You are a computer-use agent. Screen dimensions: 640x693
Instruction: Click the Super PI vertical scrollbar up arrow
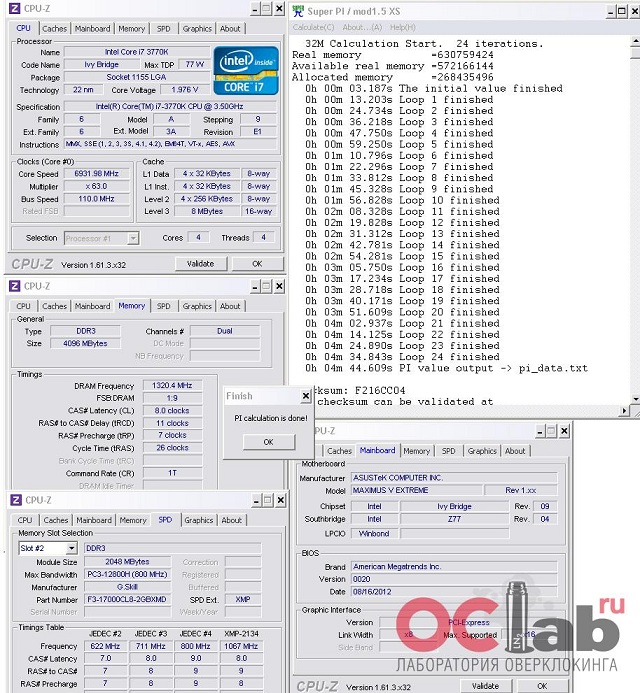coord(636,41)
